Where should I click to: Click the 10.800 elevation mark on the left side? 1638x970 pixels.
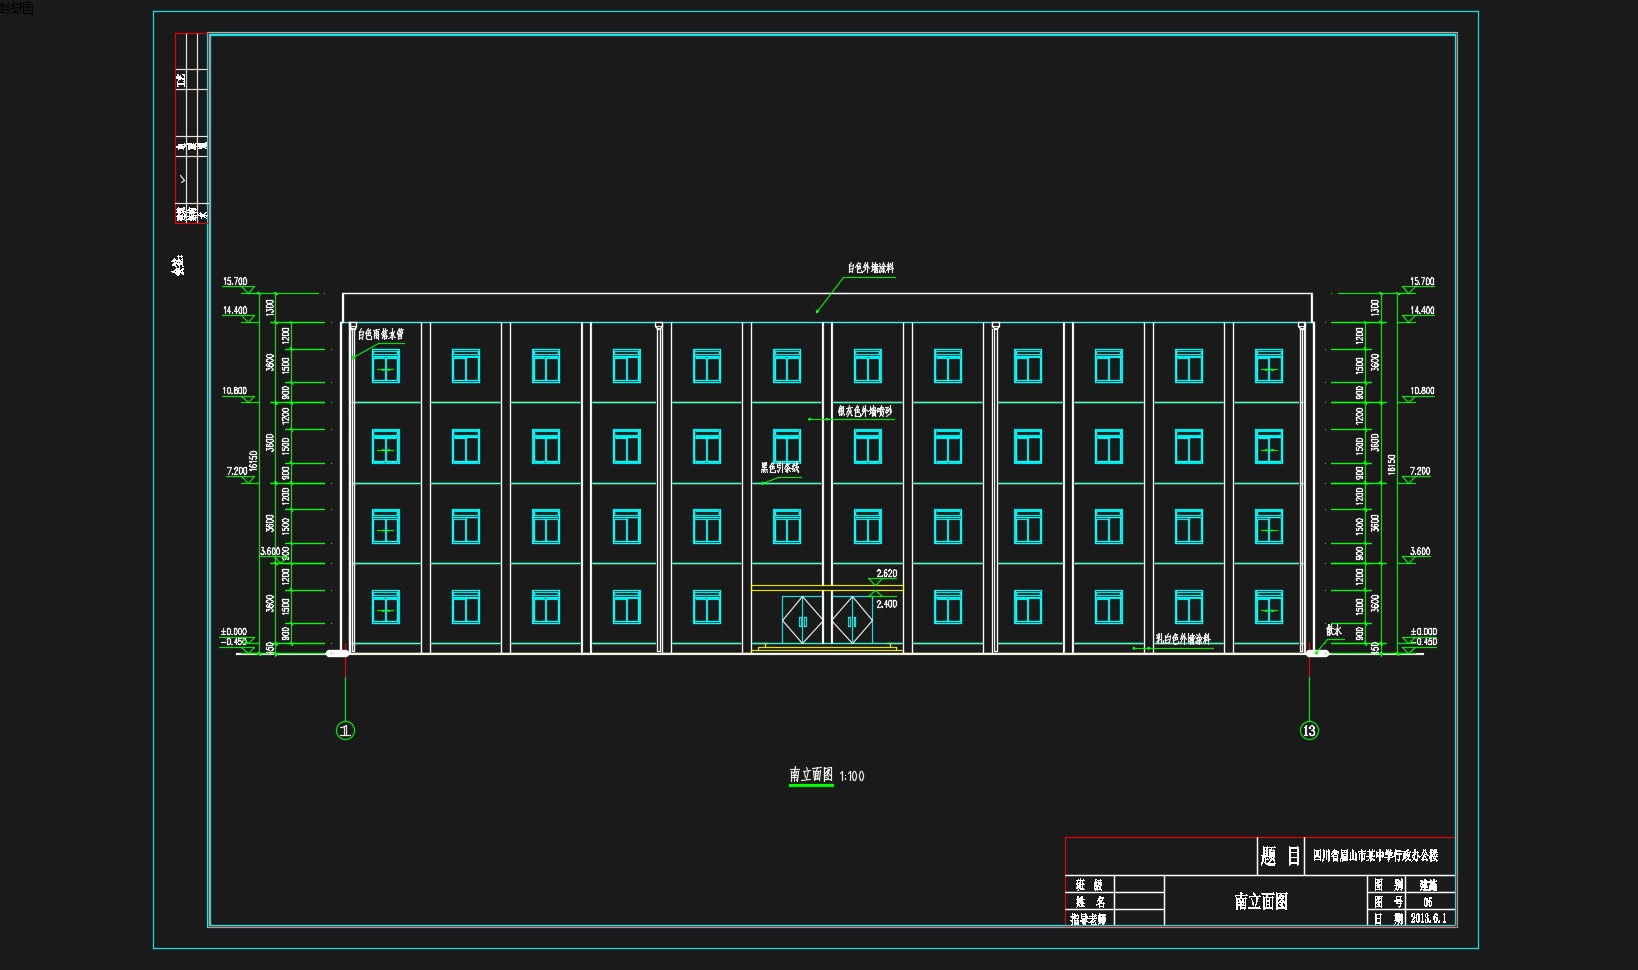coord(235,391)
